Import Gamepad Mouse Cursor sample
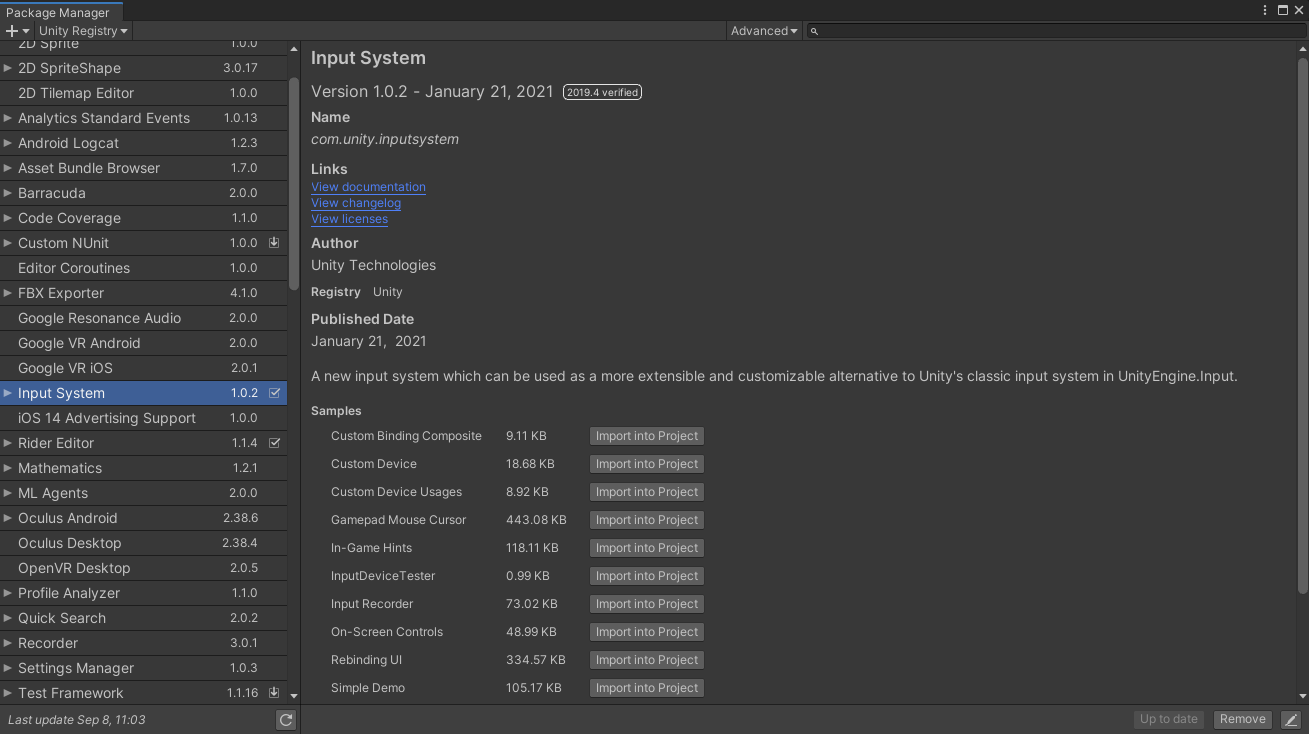Viewport: 1309px width, 734px height. 647,520
